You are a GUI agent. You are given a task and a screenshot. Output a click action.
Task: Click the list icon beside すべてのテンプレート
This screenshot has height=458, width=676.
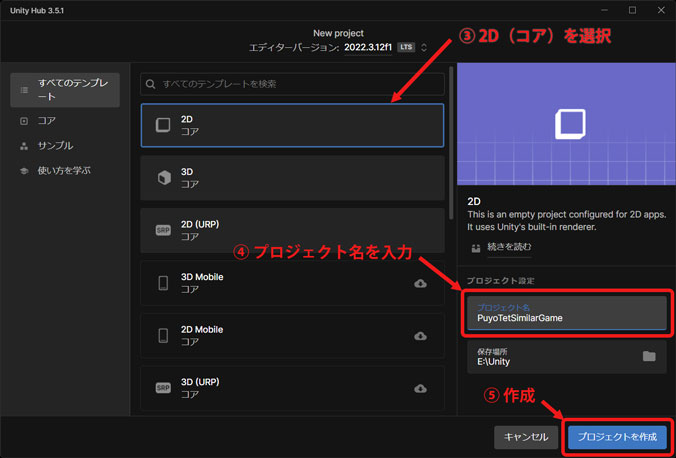click(24, 90)
